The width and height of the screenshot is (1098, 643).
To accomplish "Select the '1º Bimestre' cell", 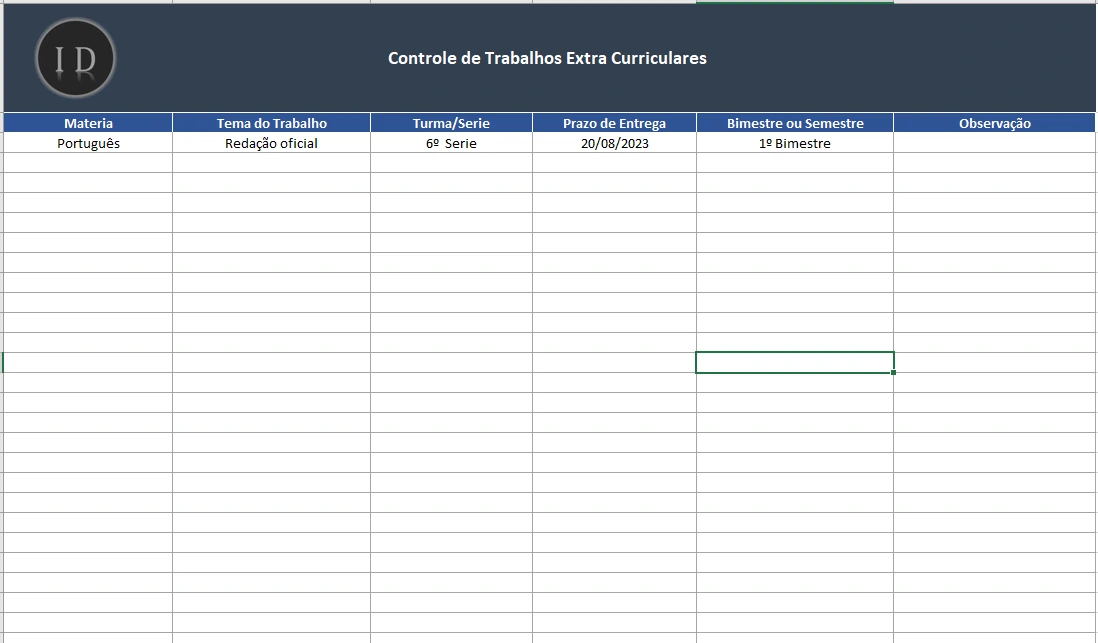I will point(795,143).
